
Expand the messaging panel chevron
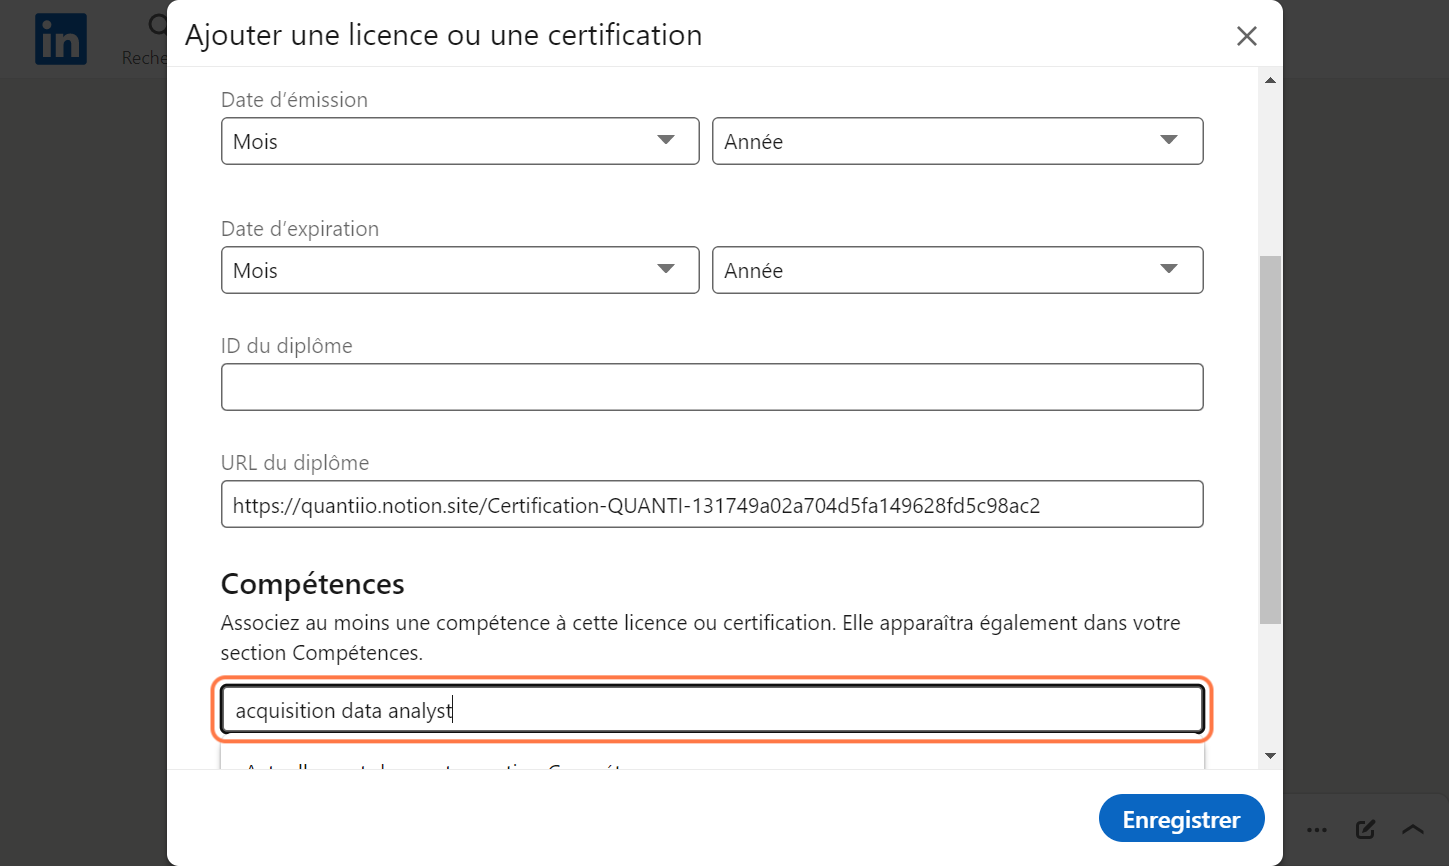1412,829
